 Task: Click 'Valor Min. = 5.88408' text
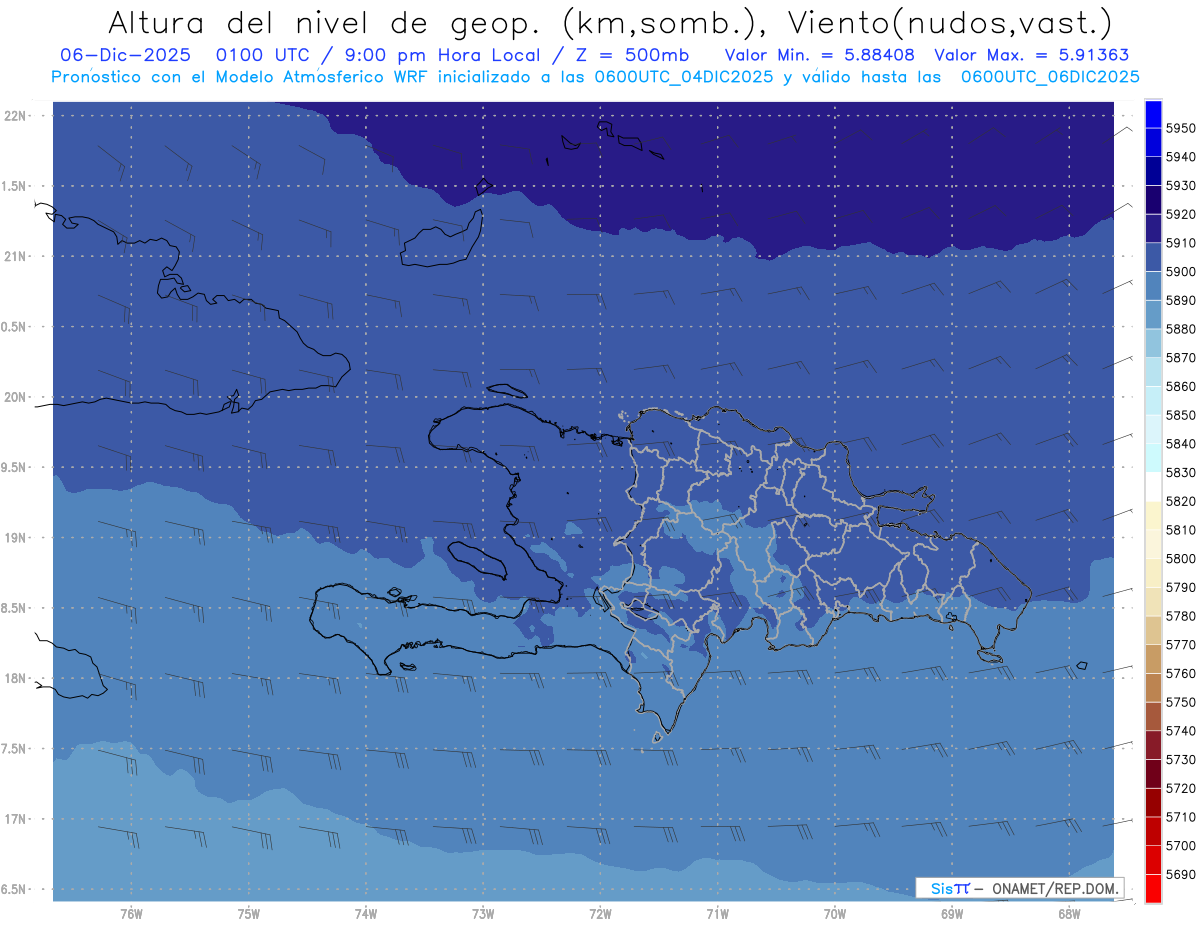point(819,55)
